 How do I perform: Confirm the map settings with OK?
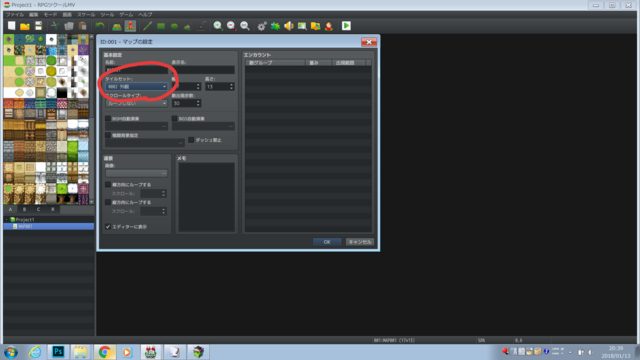tap(327, 242)
